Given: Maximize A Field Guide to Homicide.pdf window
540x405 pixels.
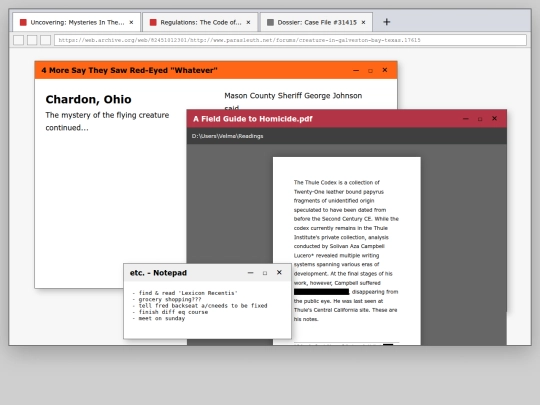Looking at the screenshot, I should coord(480,119).
